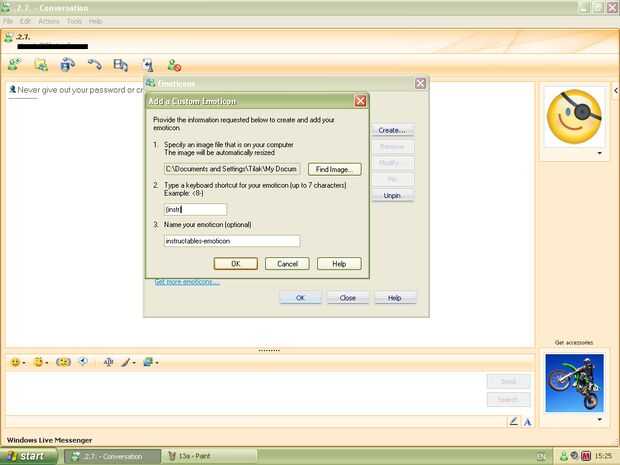
Task: Open the Edit menu
Action: pyautogui.click(x=25, y=21)
